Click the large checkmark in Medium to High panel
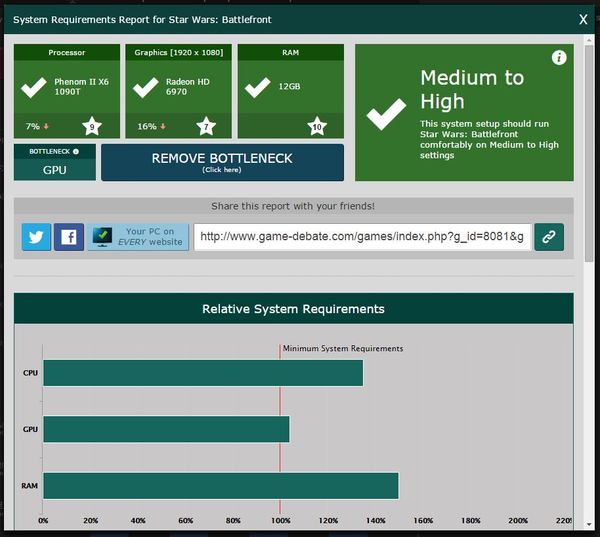This screenshot has height=537, width=600. click(x=386, y=114)
